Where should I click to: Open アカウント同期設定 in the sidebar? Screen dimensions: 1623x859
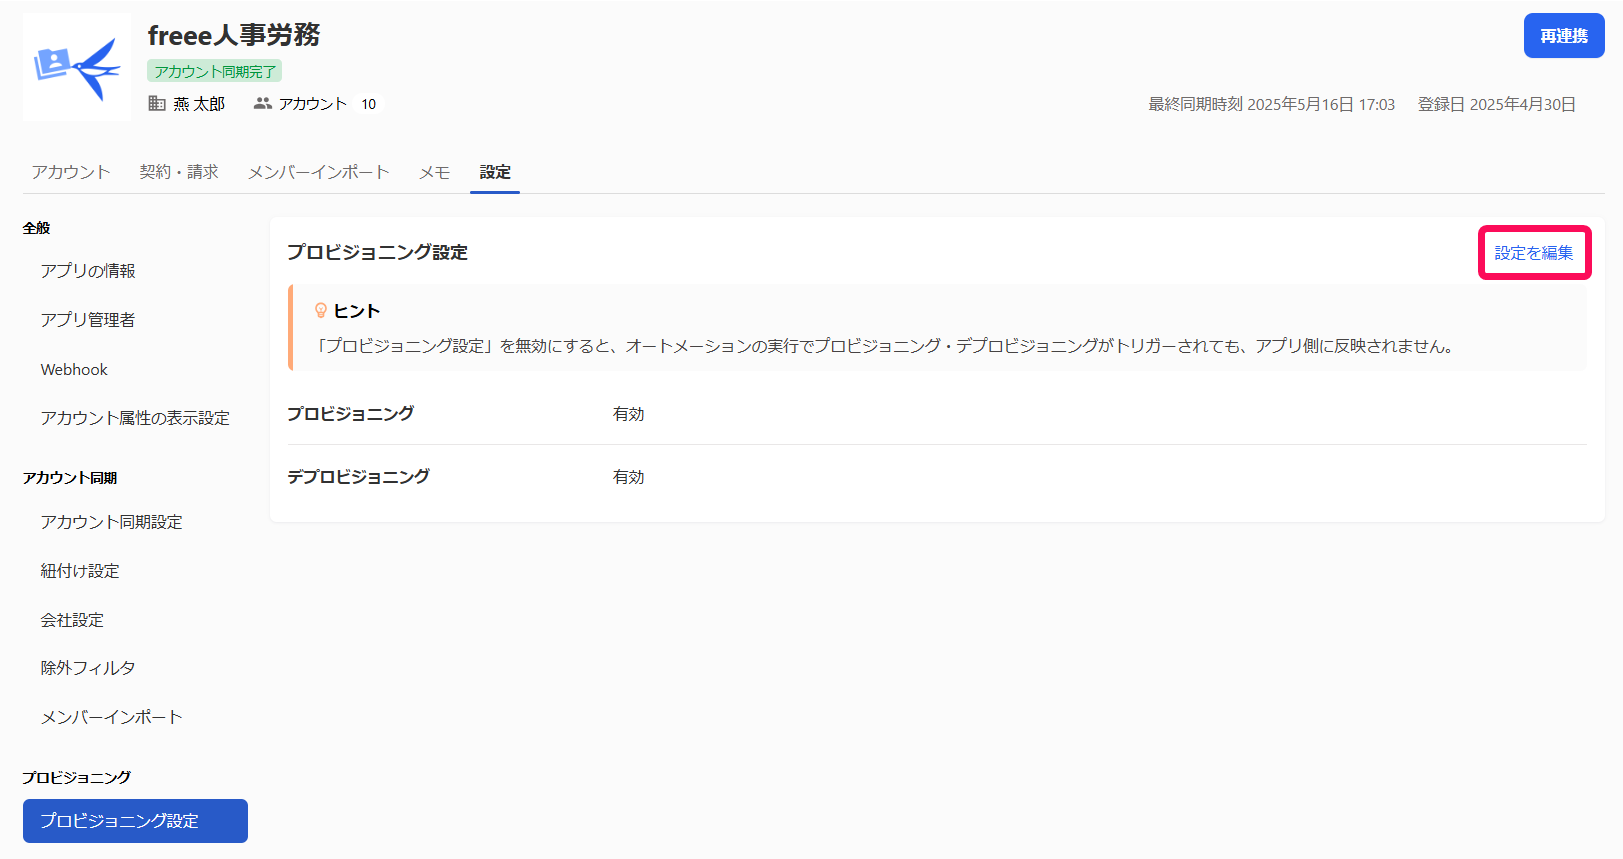tap(111, 522)
